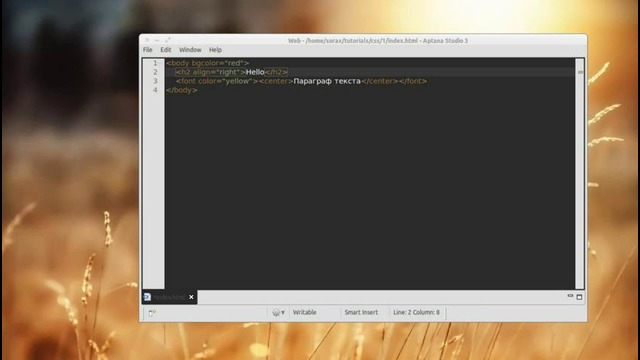Select the index.html editor tab
This screenshot has height=360, width=640.
[x=169, y=297]
